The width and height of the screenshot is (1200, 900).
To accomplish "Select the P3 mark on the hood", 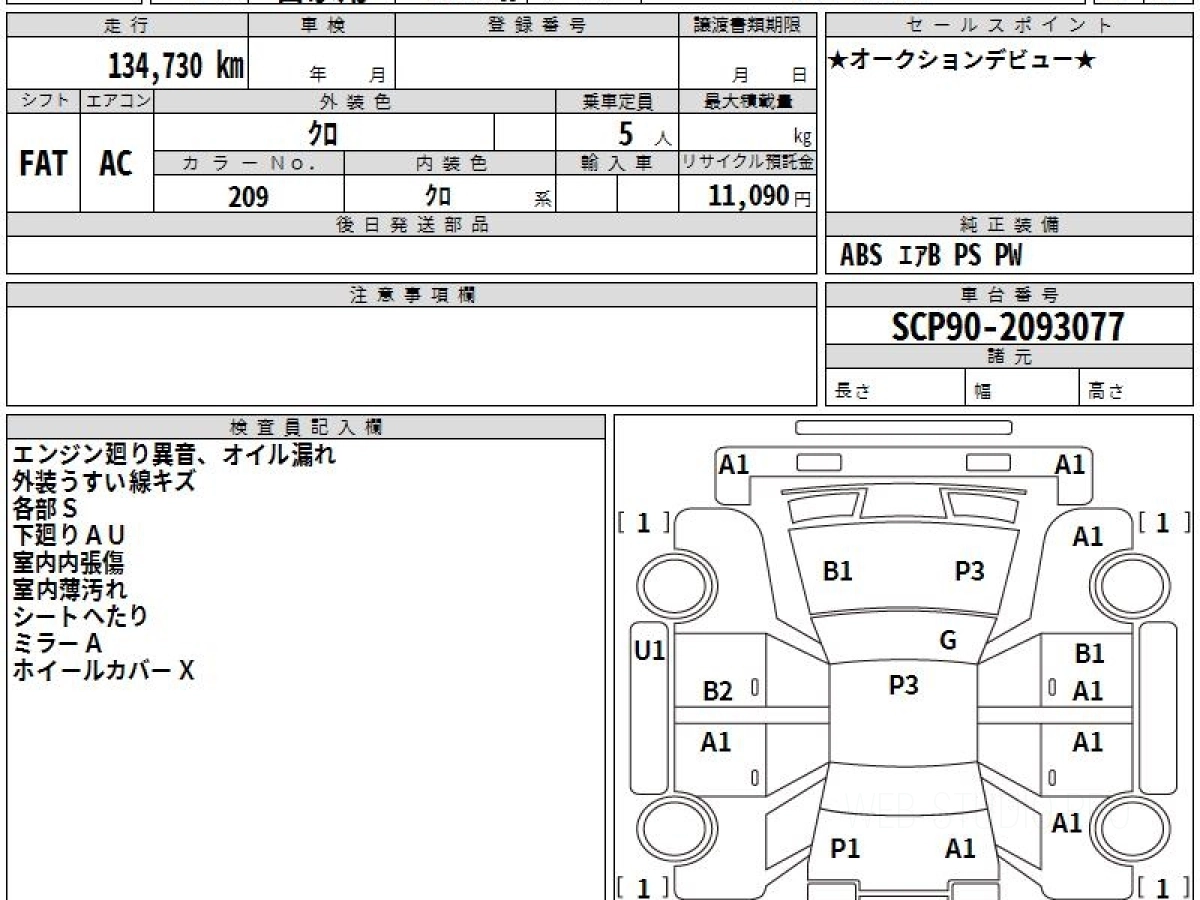I will pos(969,571).
